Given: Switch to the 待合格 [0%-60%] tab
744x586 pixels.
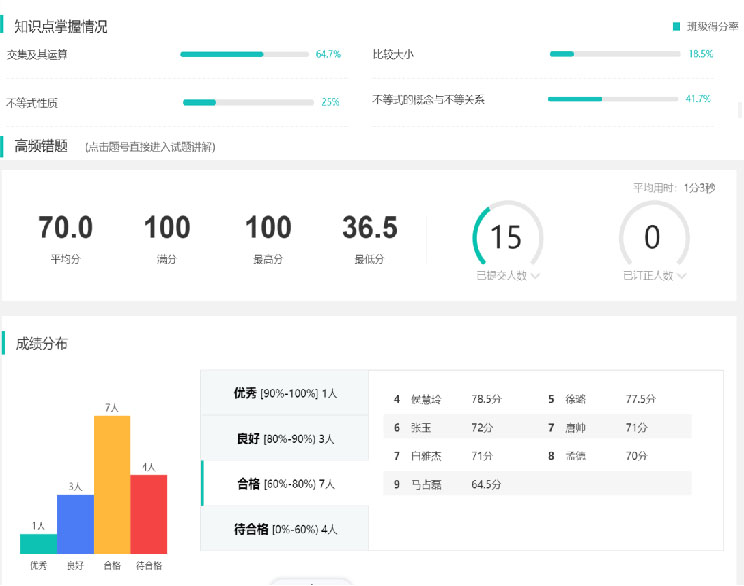Looking at the screenshot, I should tap(284, 528).
